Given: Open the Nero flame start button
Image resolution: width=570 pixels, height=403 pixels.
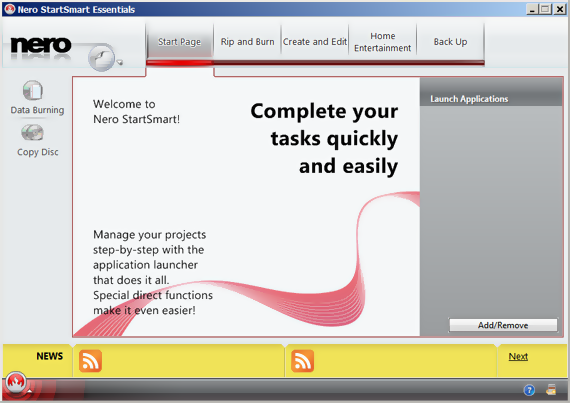Looking at the screenshot, I should pos(15,382).
